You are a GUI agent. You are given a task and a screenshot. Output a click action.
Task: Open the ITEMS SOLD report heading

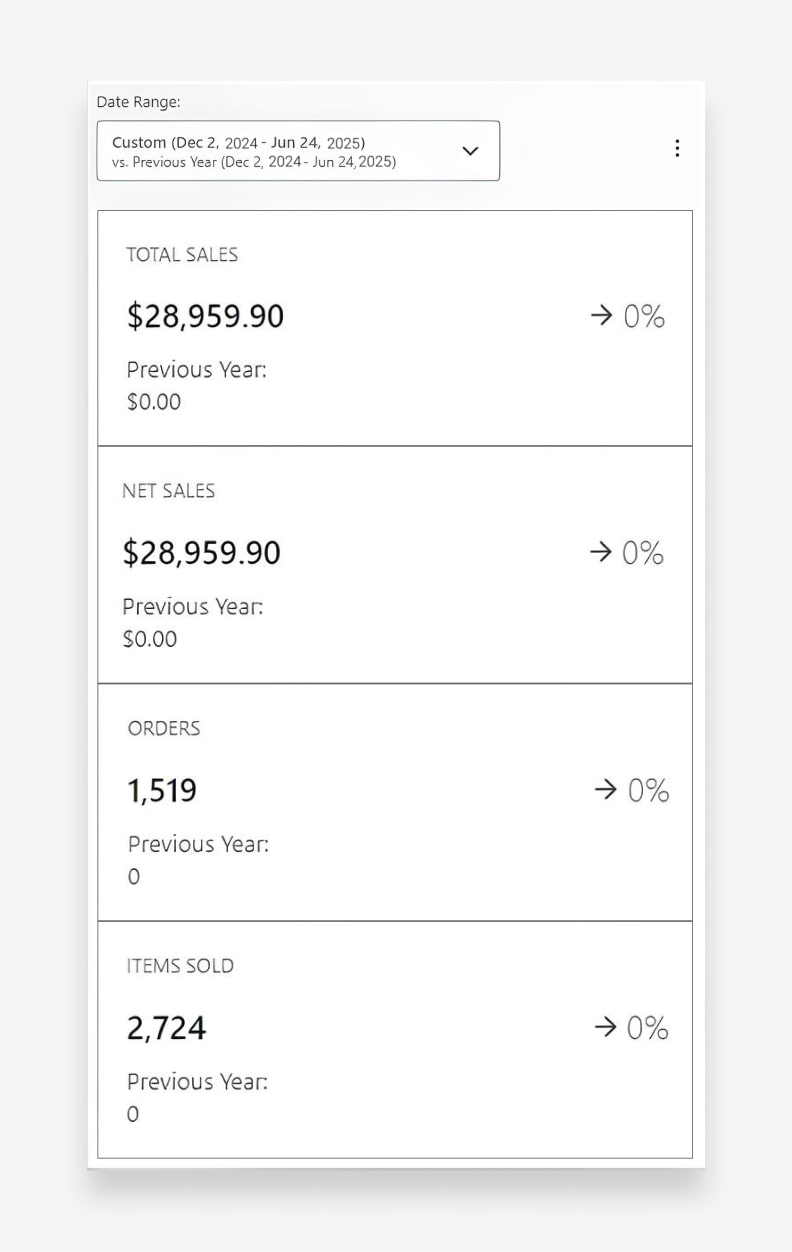180,966
